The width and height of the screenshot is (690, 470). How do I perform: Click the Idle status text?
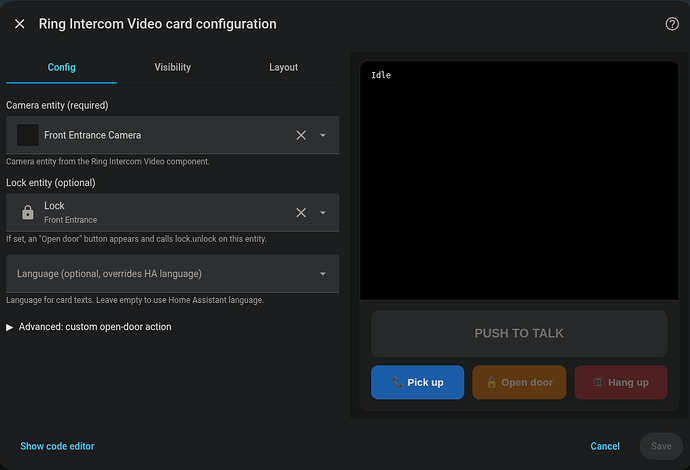point(381,75)
